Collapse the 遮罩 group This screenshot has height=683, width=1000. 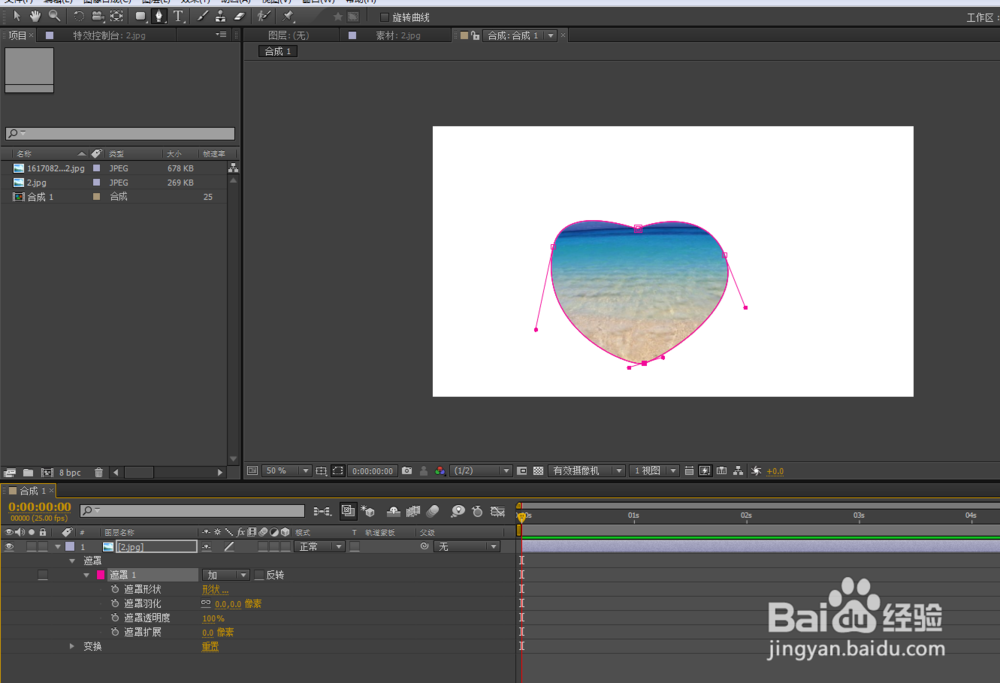(x=72, y=561)
